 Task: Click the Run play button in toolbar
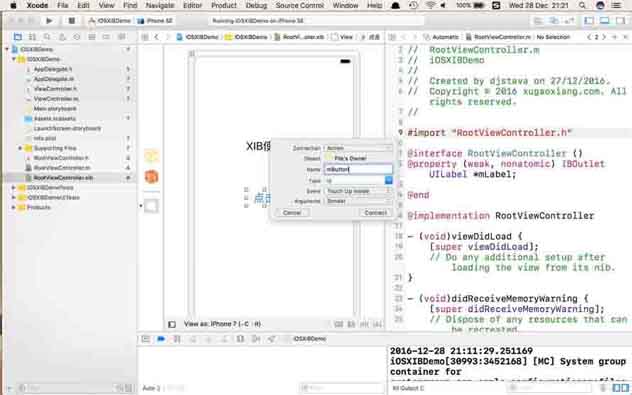(49, 21)
